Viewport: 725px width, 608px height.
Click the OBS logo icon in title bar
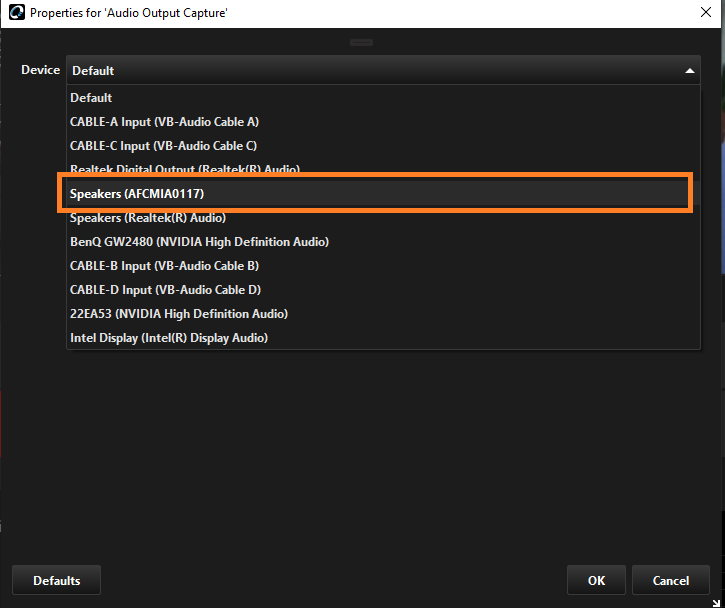point(17,12)
